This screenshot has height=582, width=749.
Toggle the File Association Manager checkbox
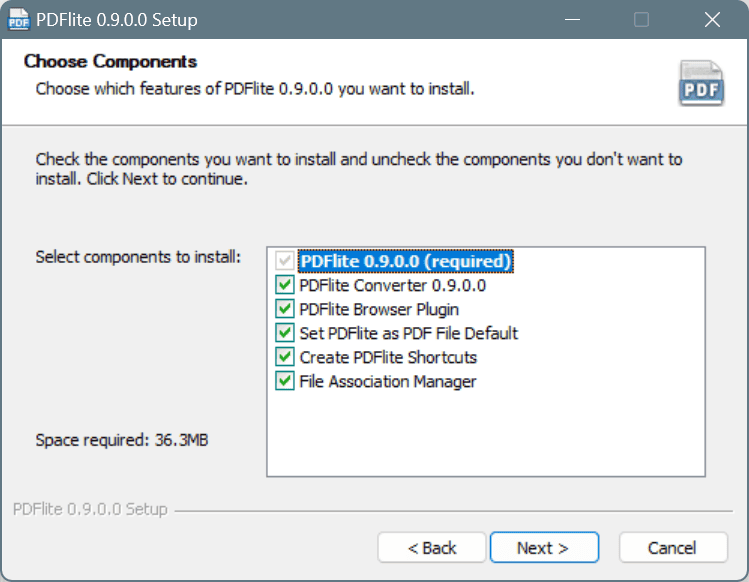tap(285, 381)
